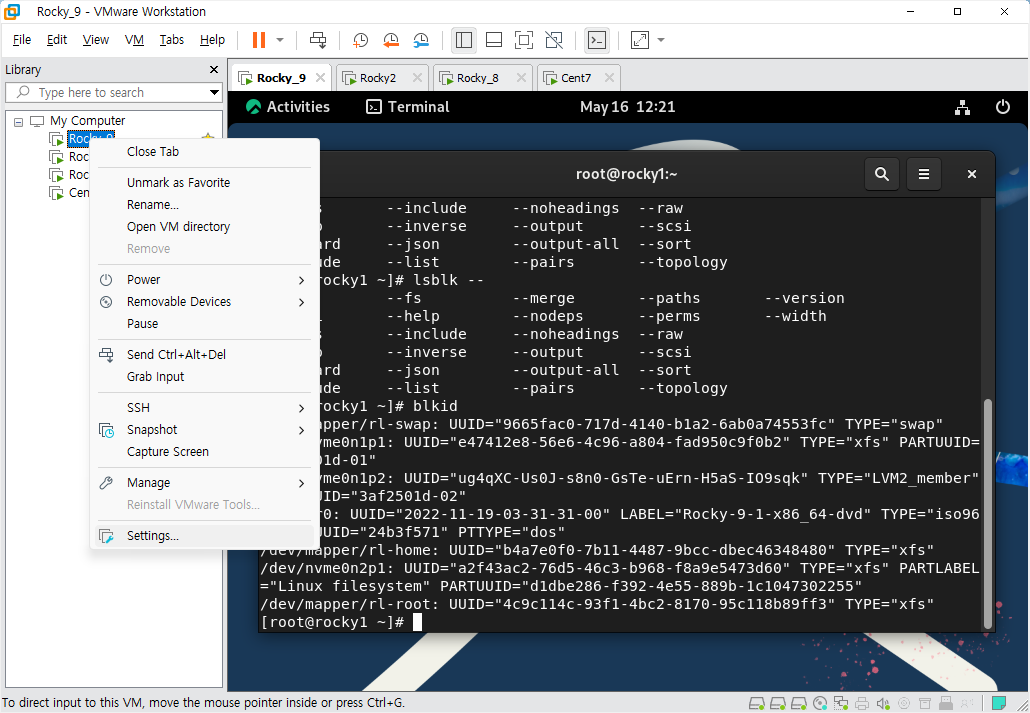This screenshot has height=713, width=1030.
Task: Select My Computer in the library
Action: (87, 121)
